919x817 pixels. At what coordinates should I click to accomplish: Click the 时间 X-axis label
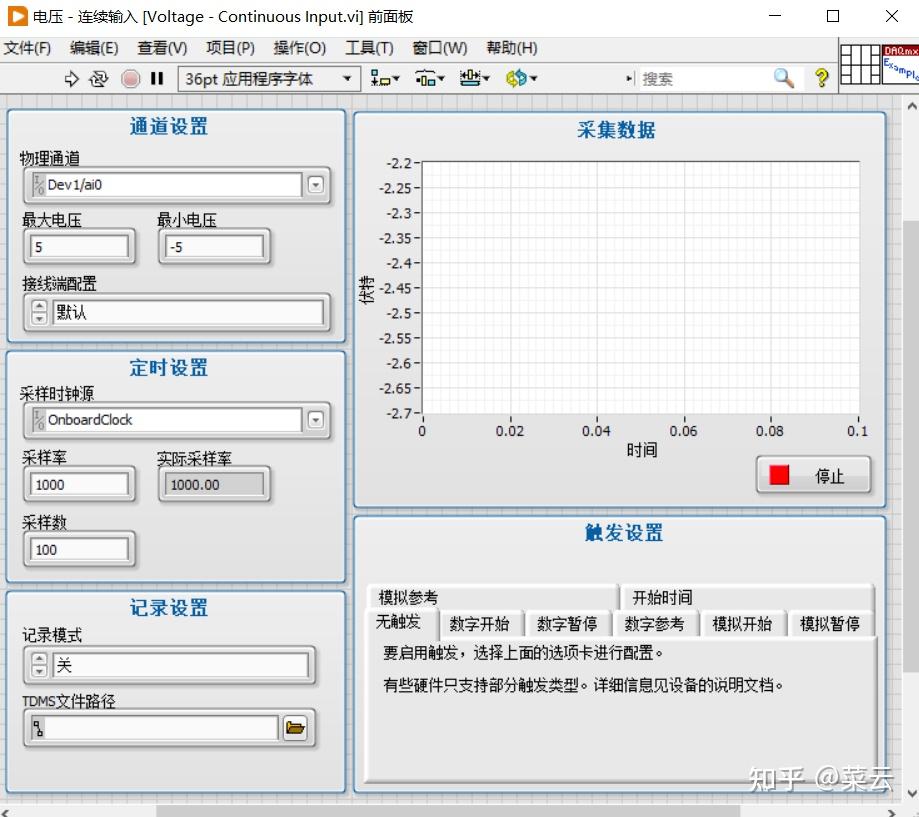642,450
